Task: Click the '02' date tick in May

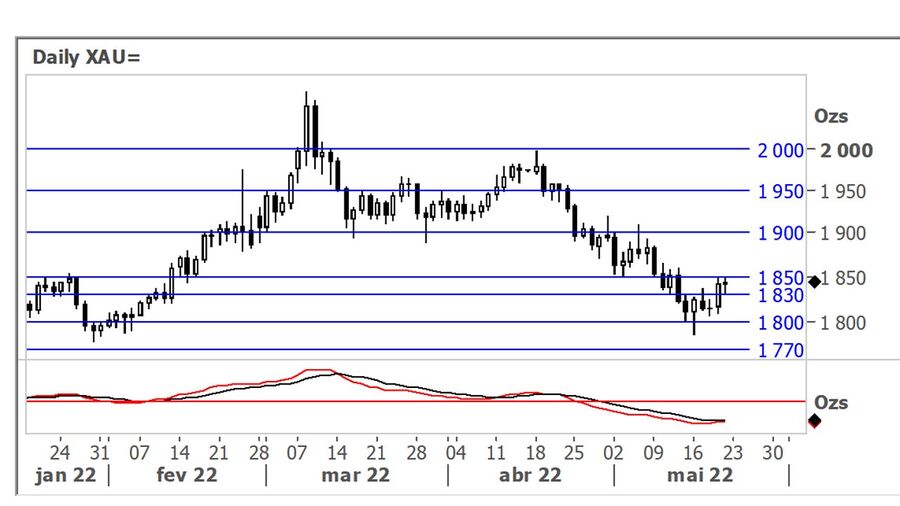Action: [613, 453]
